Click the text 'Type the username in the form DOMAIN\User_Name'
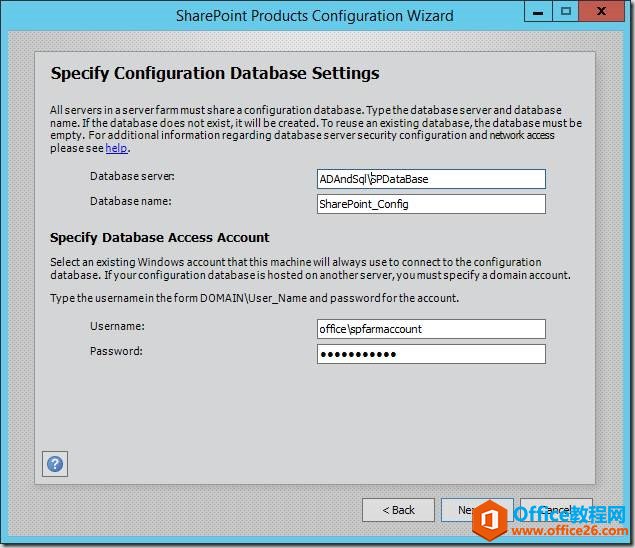Screen dimensions: 635x548 tap(179, 299)
